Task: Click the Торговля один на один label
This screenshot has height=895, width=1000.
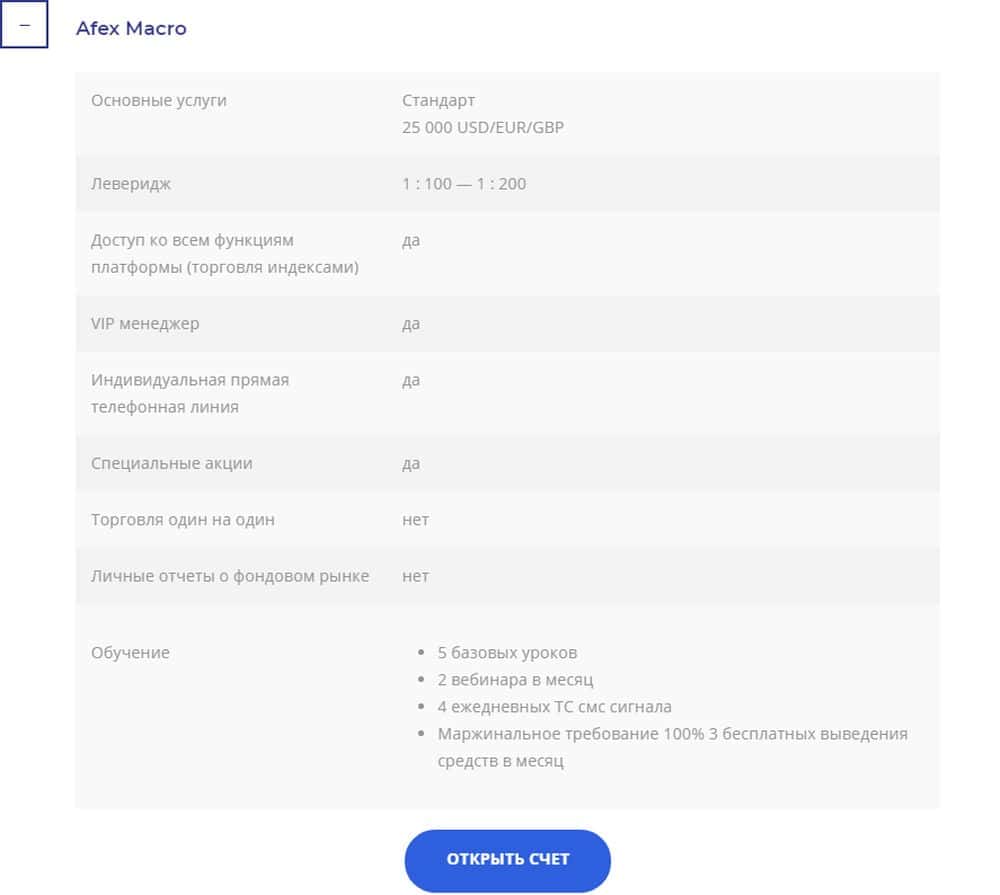Action: pyautogui.click(x=183, y=520)
